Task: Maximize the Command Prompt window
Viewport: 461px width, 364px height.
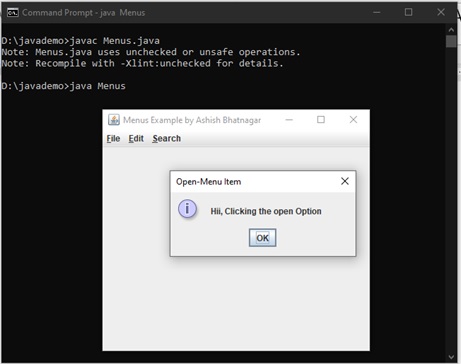Action: tap(408, 13)
